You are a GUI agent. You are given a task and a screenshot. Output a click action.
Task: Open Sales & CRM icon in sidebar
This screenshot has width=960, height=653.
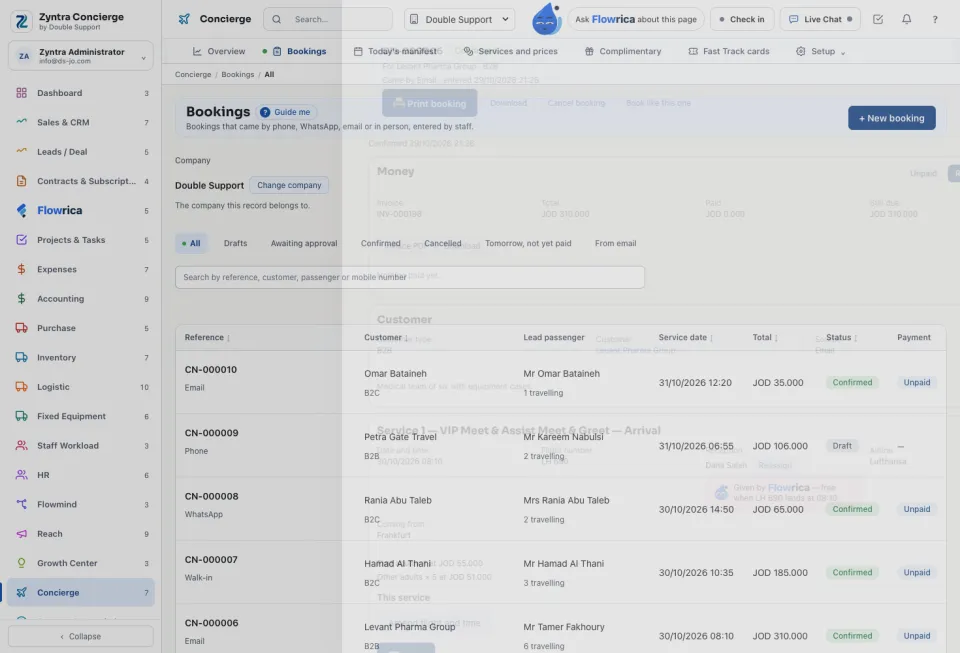[21, 122]
